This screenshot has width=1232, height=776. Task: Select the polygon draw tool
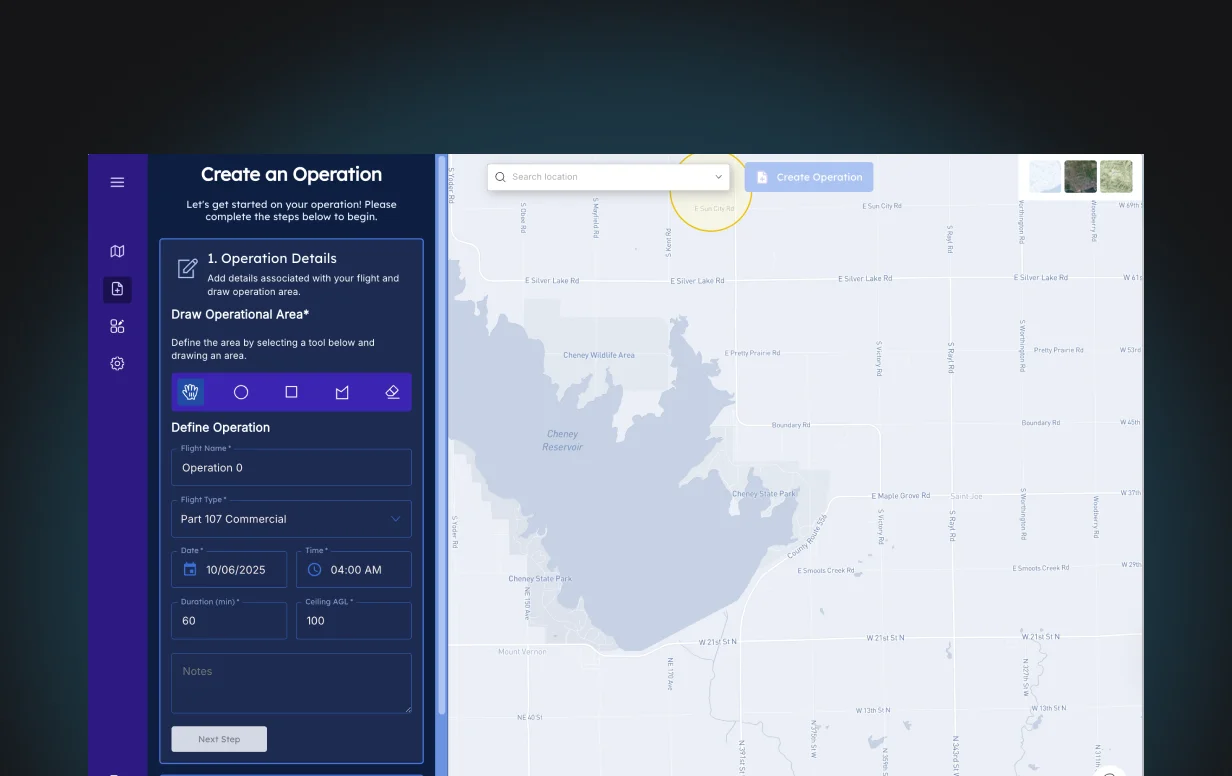click(342, 392)
